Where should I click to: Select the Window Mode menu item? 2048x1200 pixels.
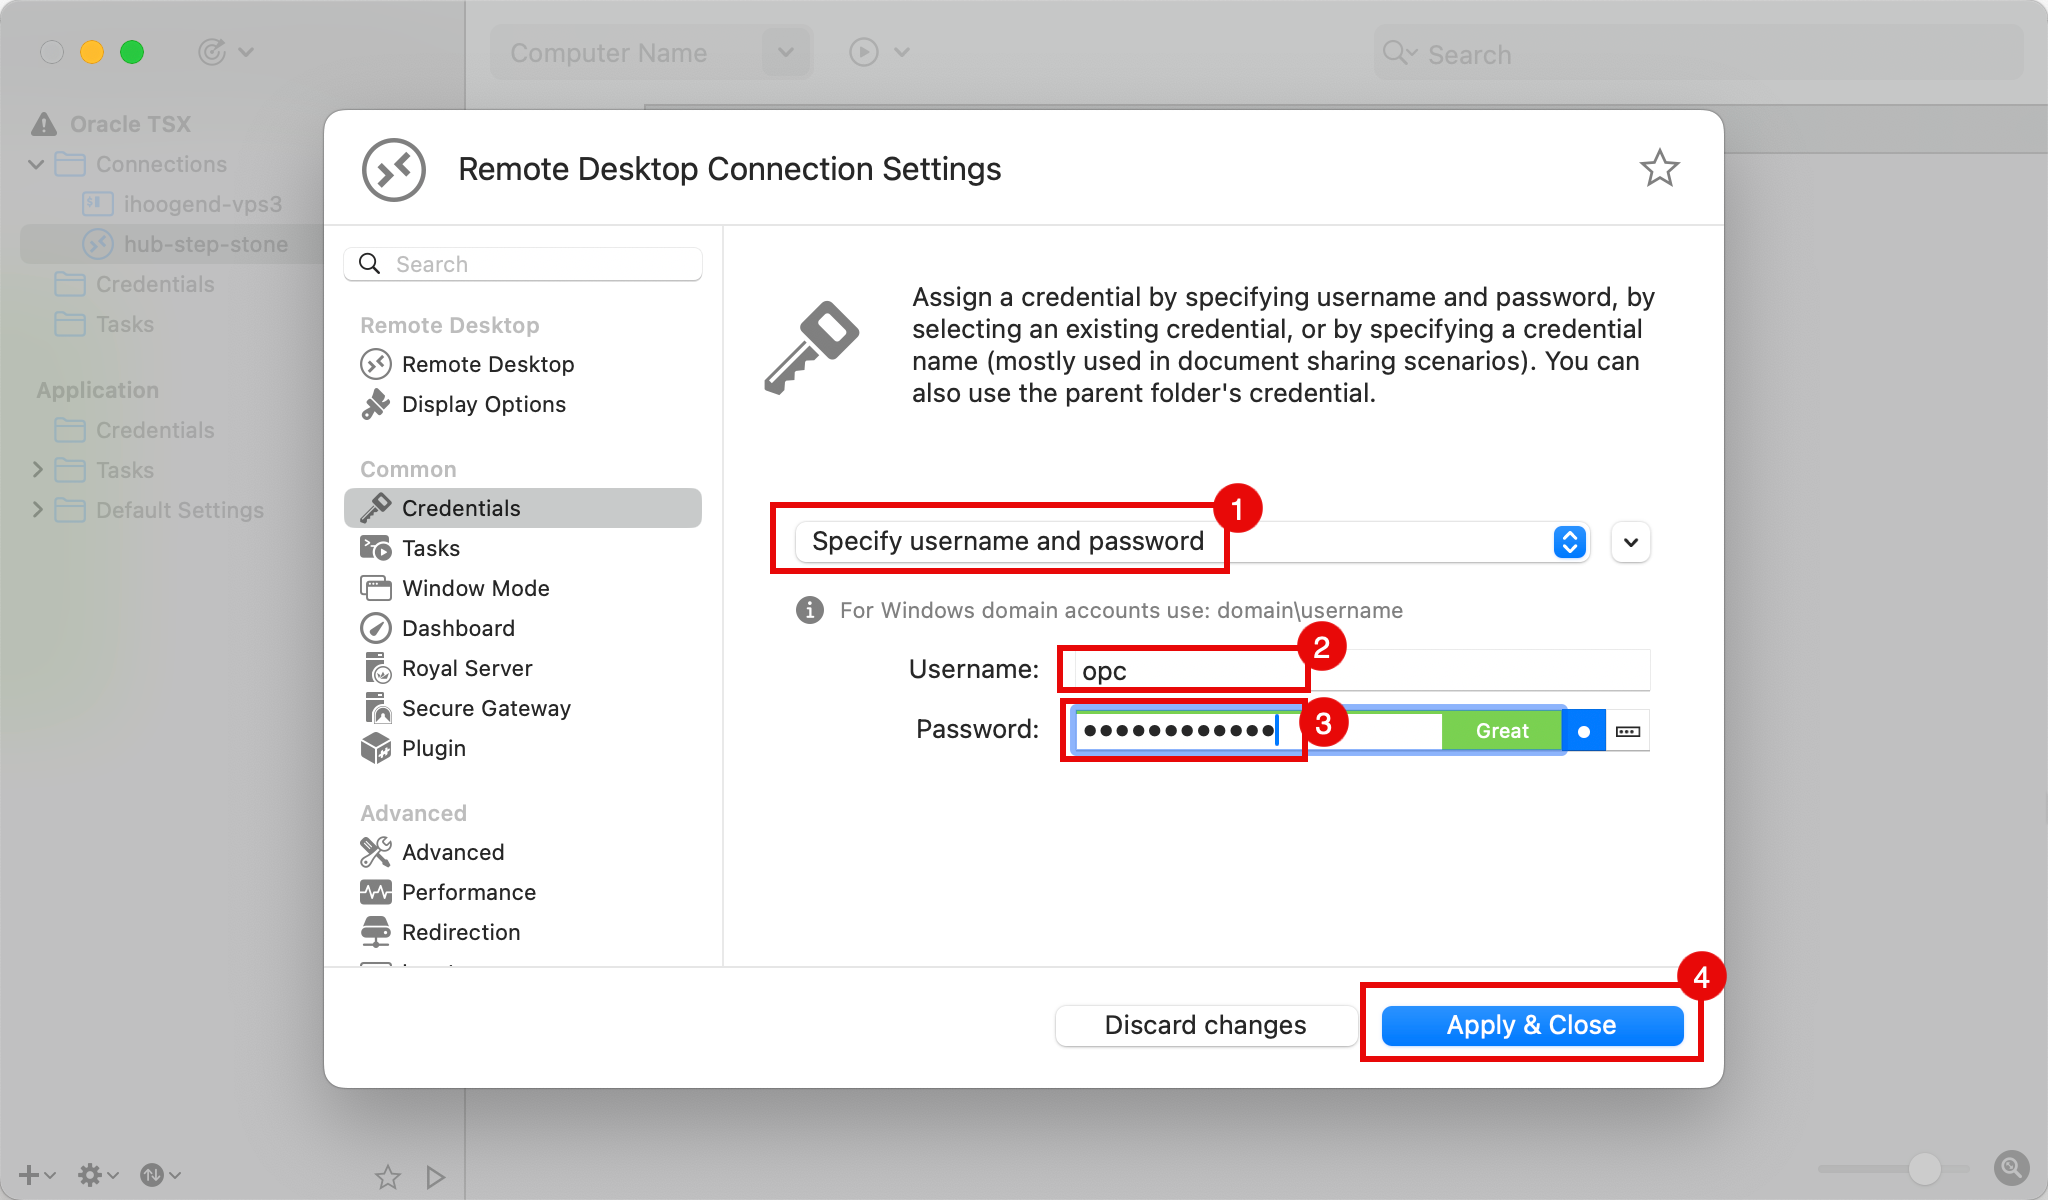point(474,587)
